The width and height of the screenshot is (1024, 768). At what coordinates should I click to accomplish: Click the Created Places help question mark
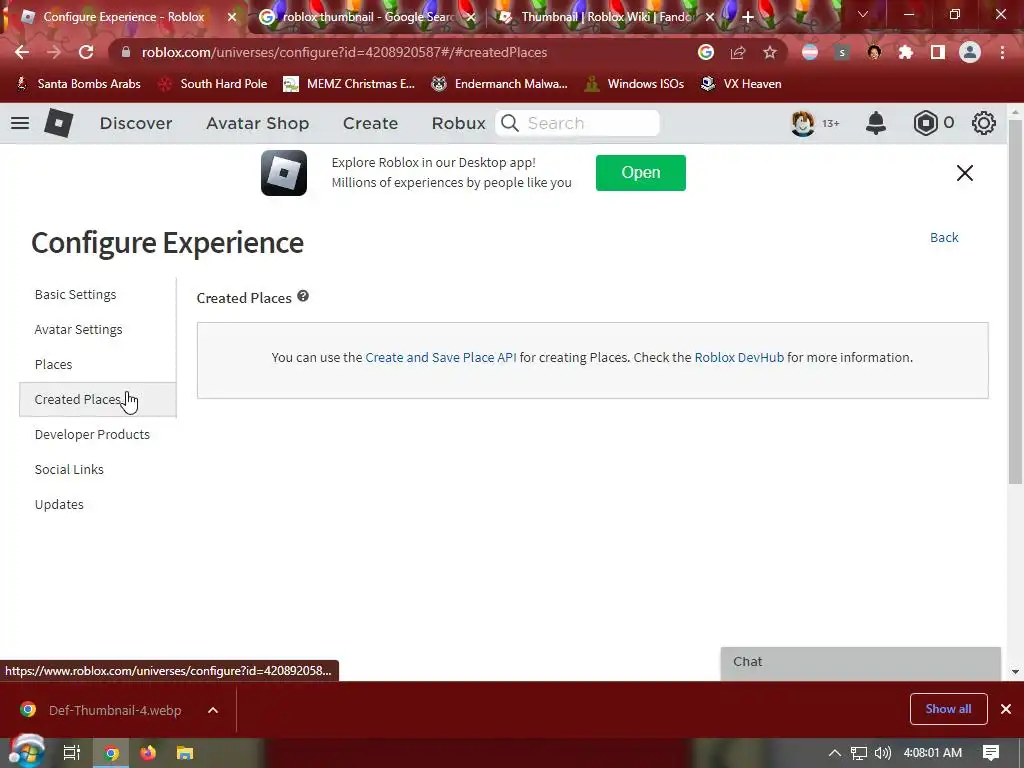pos(303,296)
